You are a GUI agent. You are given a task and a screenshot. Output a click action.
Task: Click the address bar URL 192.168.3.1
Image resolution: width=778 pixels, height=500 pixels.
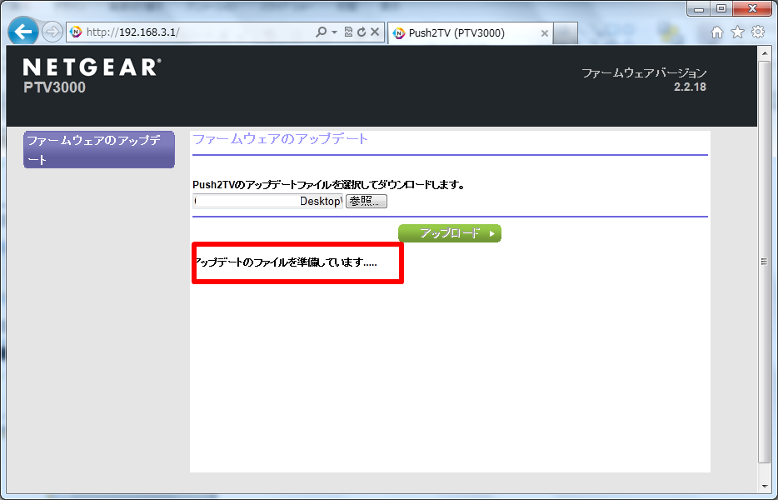pyautogui.click(x=132, y=33)
